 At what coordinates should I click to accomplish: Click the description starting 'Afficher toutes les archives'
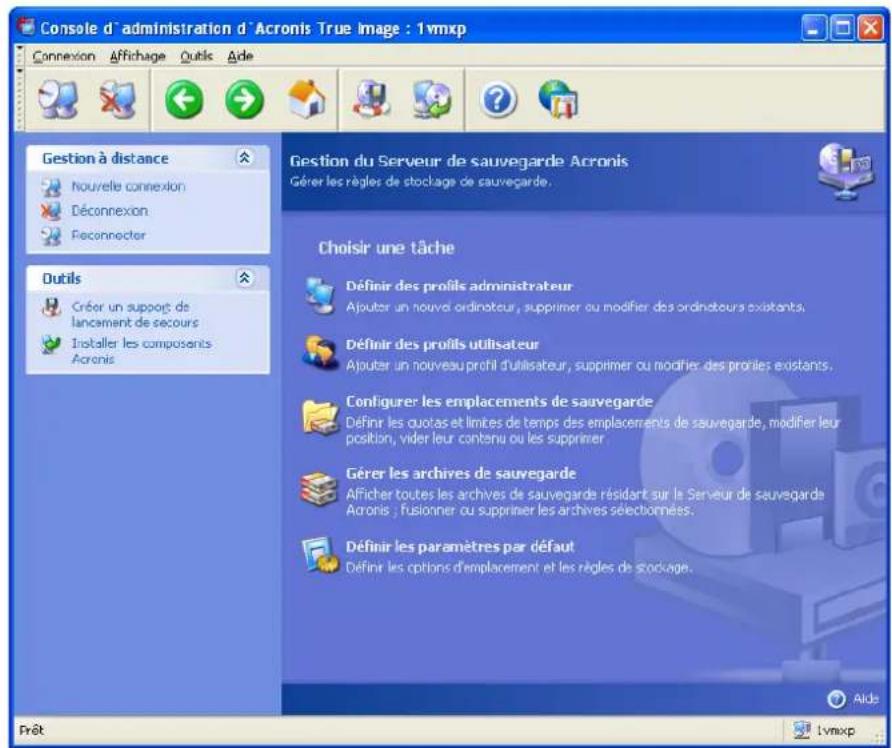[x=585, y=502]
